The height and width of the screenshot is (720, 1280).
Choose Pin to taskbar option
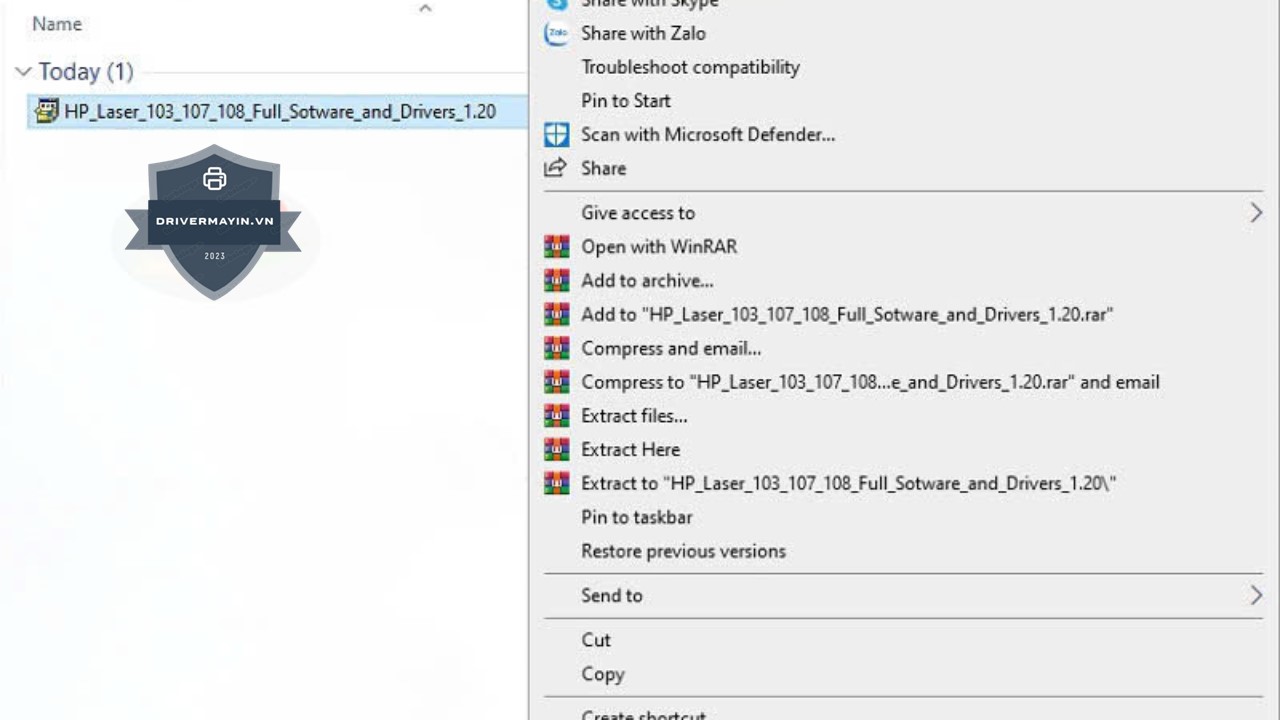(636, 517)
